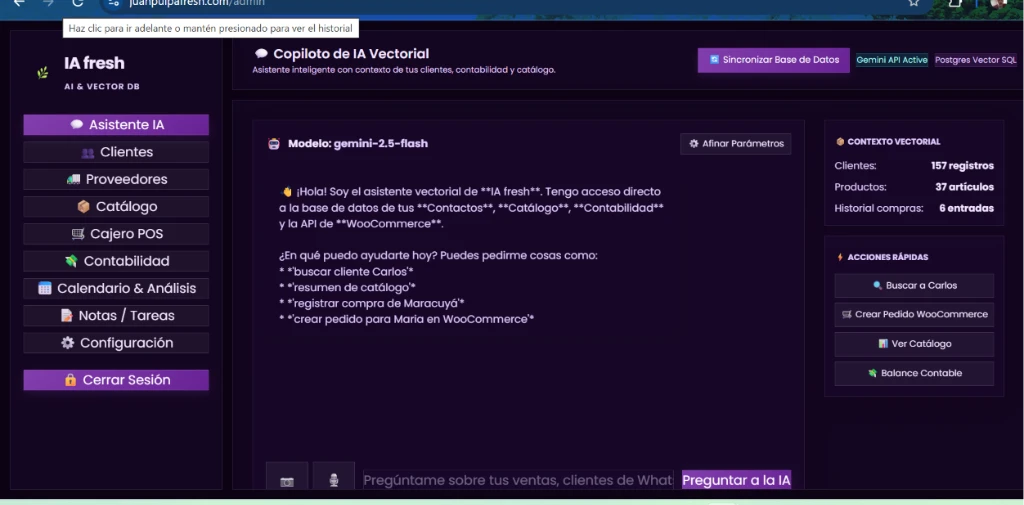Viewport: 1024px width, 505px height.
Task: Click the camera attachment icon
Action: 287,481
